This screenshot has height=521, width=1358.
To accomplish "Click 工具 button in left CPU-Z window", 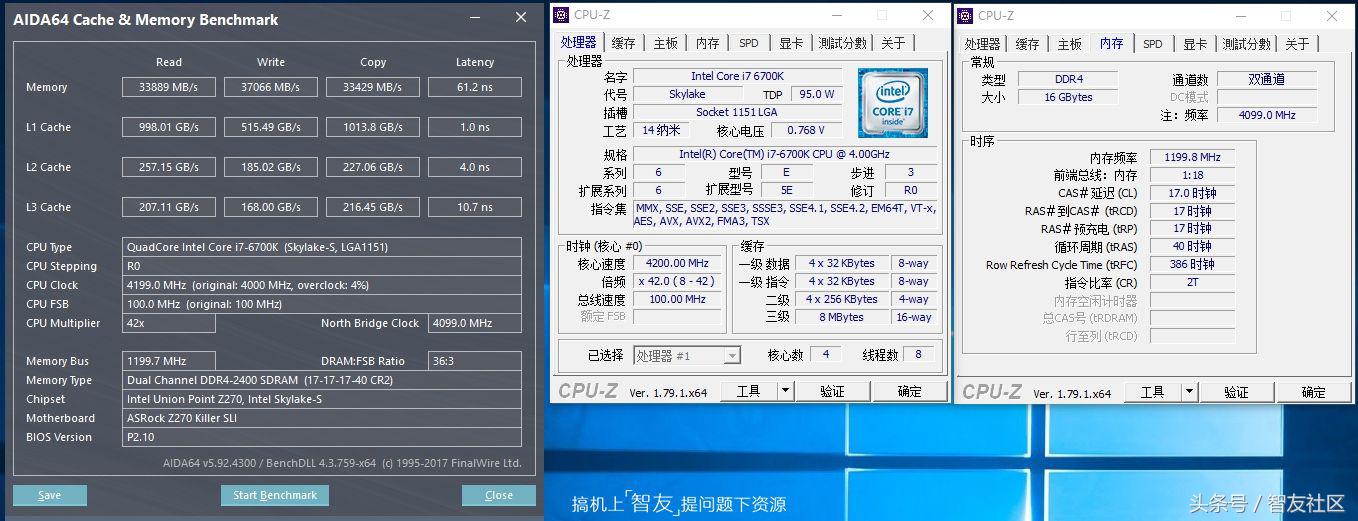I will (x=749, y=391).
